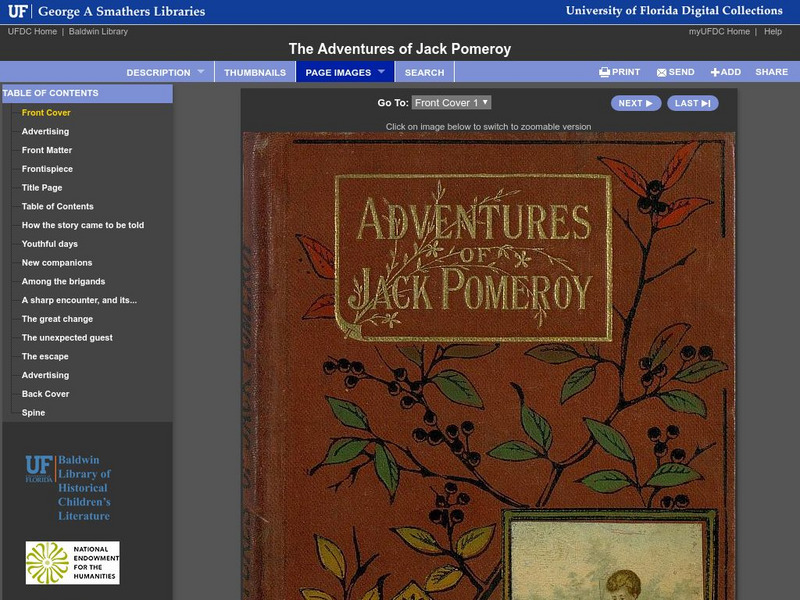Follow the UFDC Home link

tap(33, 31)
